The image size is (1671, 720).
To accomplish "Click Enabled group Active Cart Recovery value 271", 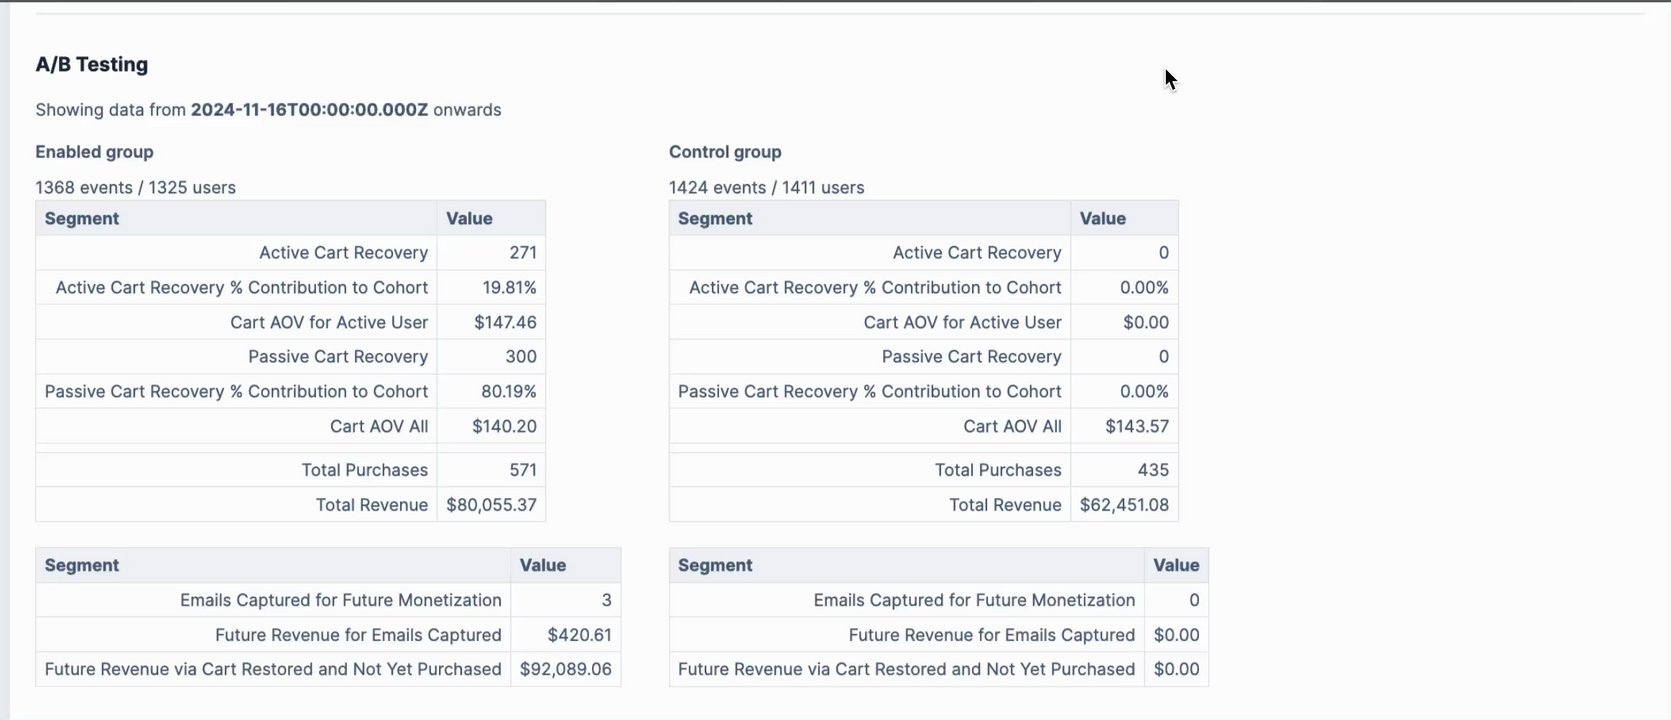I will pos(522,253).
